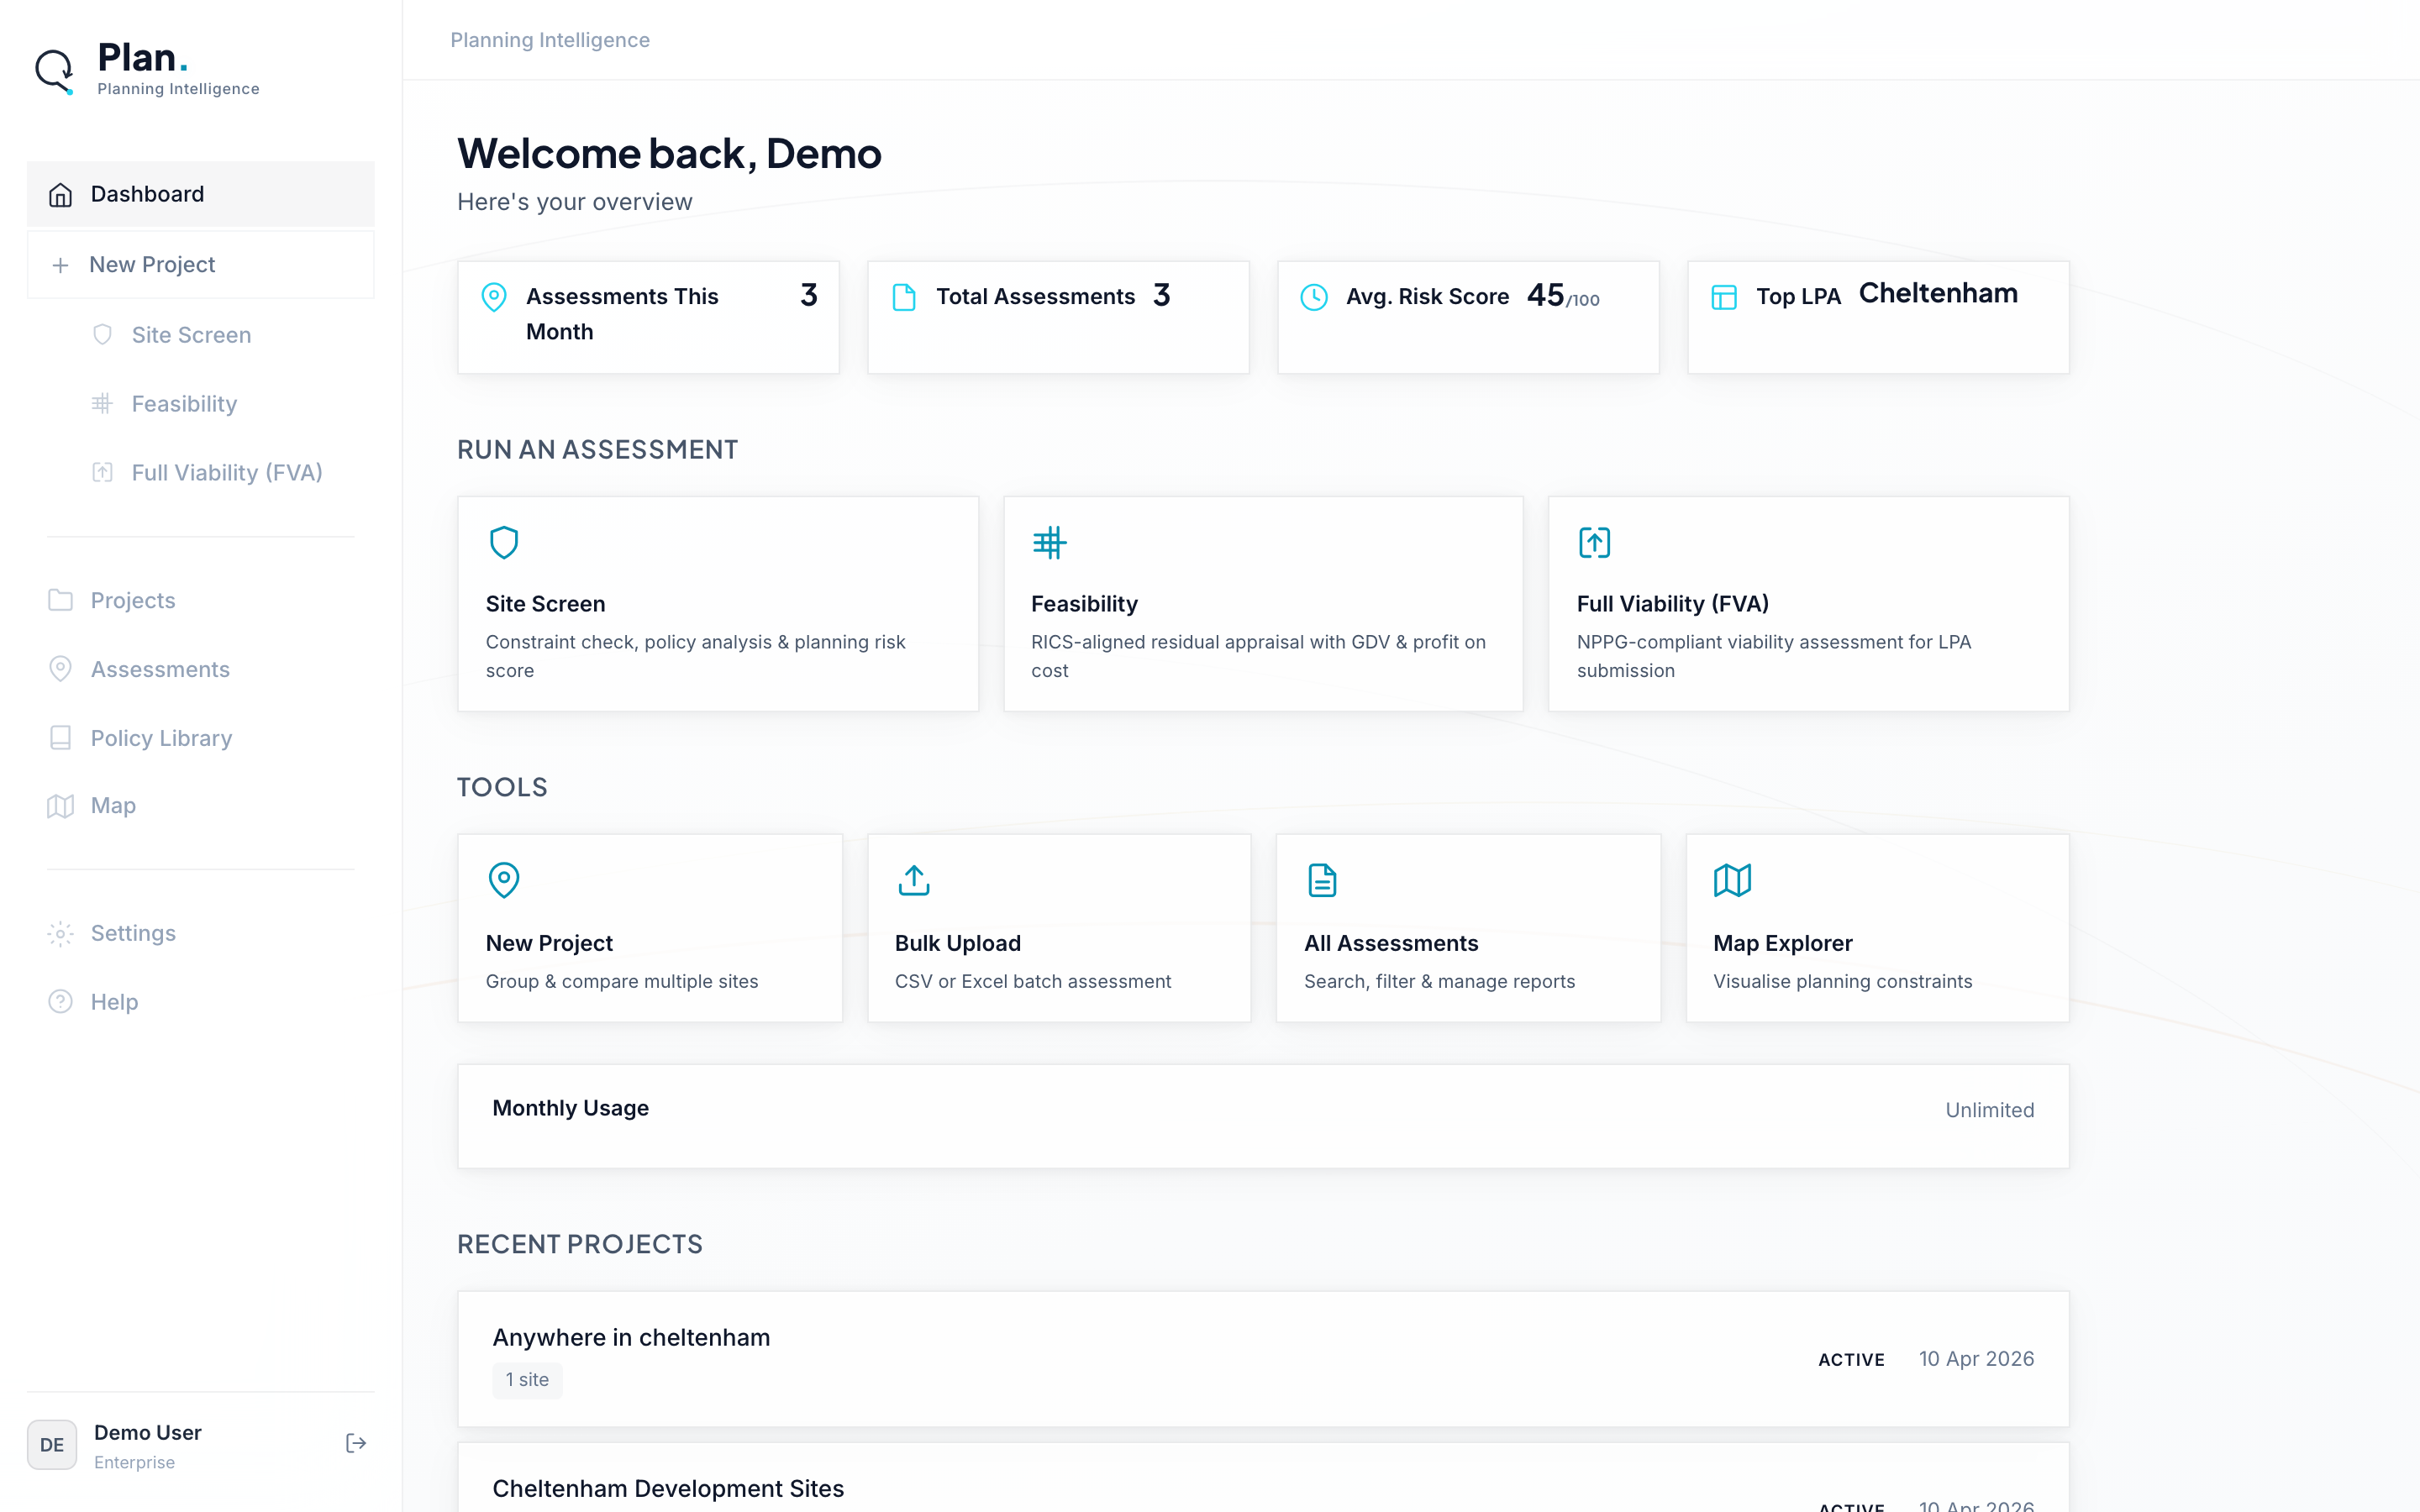Click the New Project sidebar entry

pos(151,264)
